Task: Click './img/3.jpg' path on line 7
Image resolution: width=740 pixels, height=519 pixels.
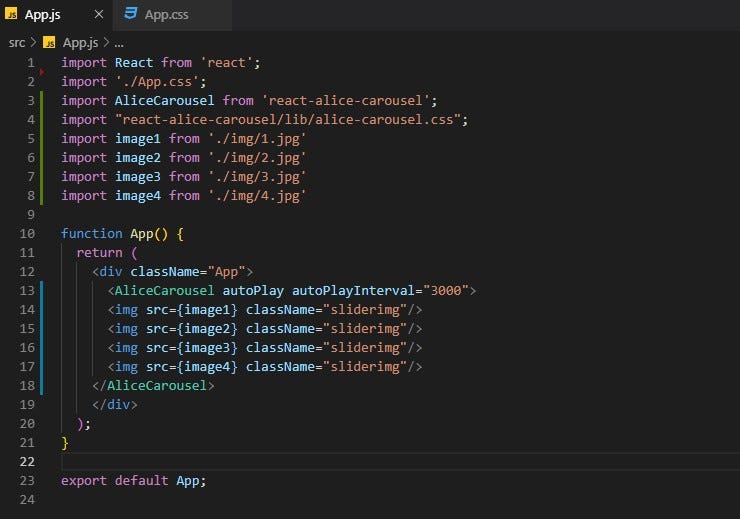Action: click(257, 176)
